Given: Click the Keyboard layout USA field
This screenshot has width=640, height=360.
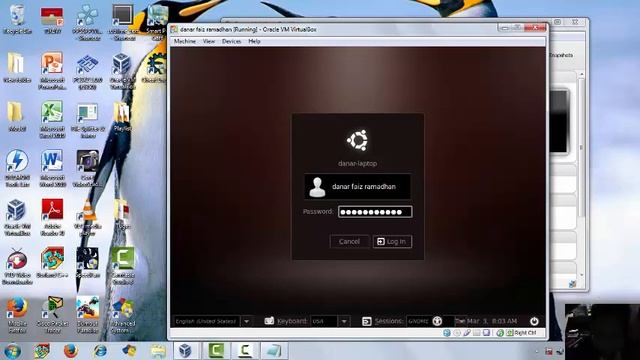Looking at the screenshot, I should tap(324, 321).
